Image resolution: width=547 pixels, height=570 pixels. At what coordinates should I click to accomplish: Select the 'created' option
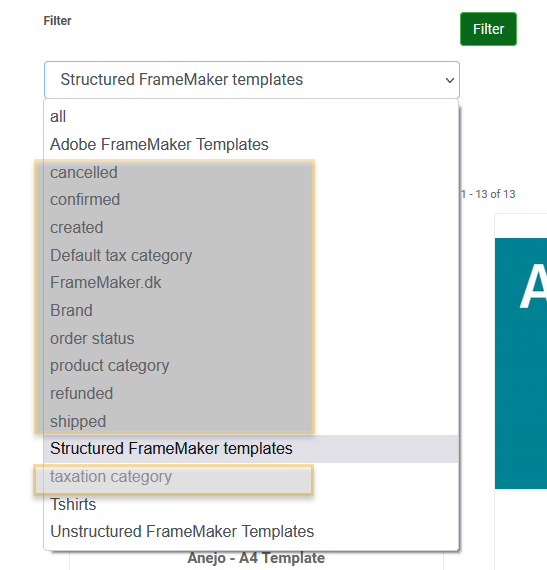click(251, 228)
